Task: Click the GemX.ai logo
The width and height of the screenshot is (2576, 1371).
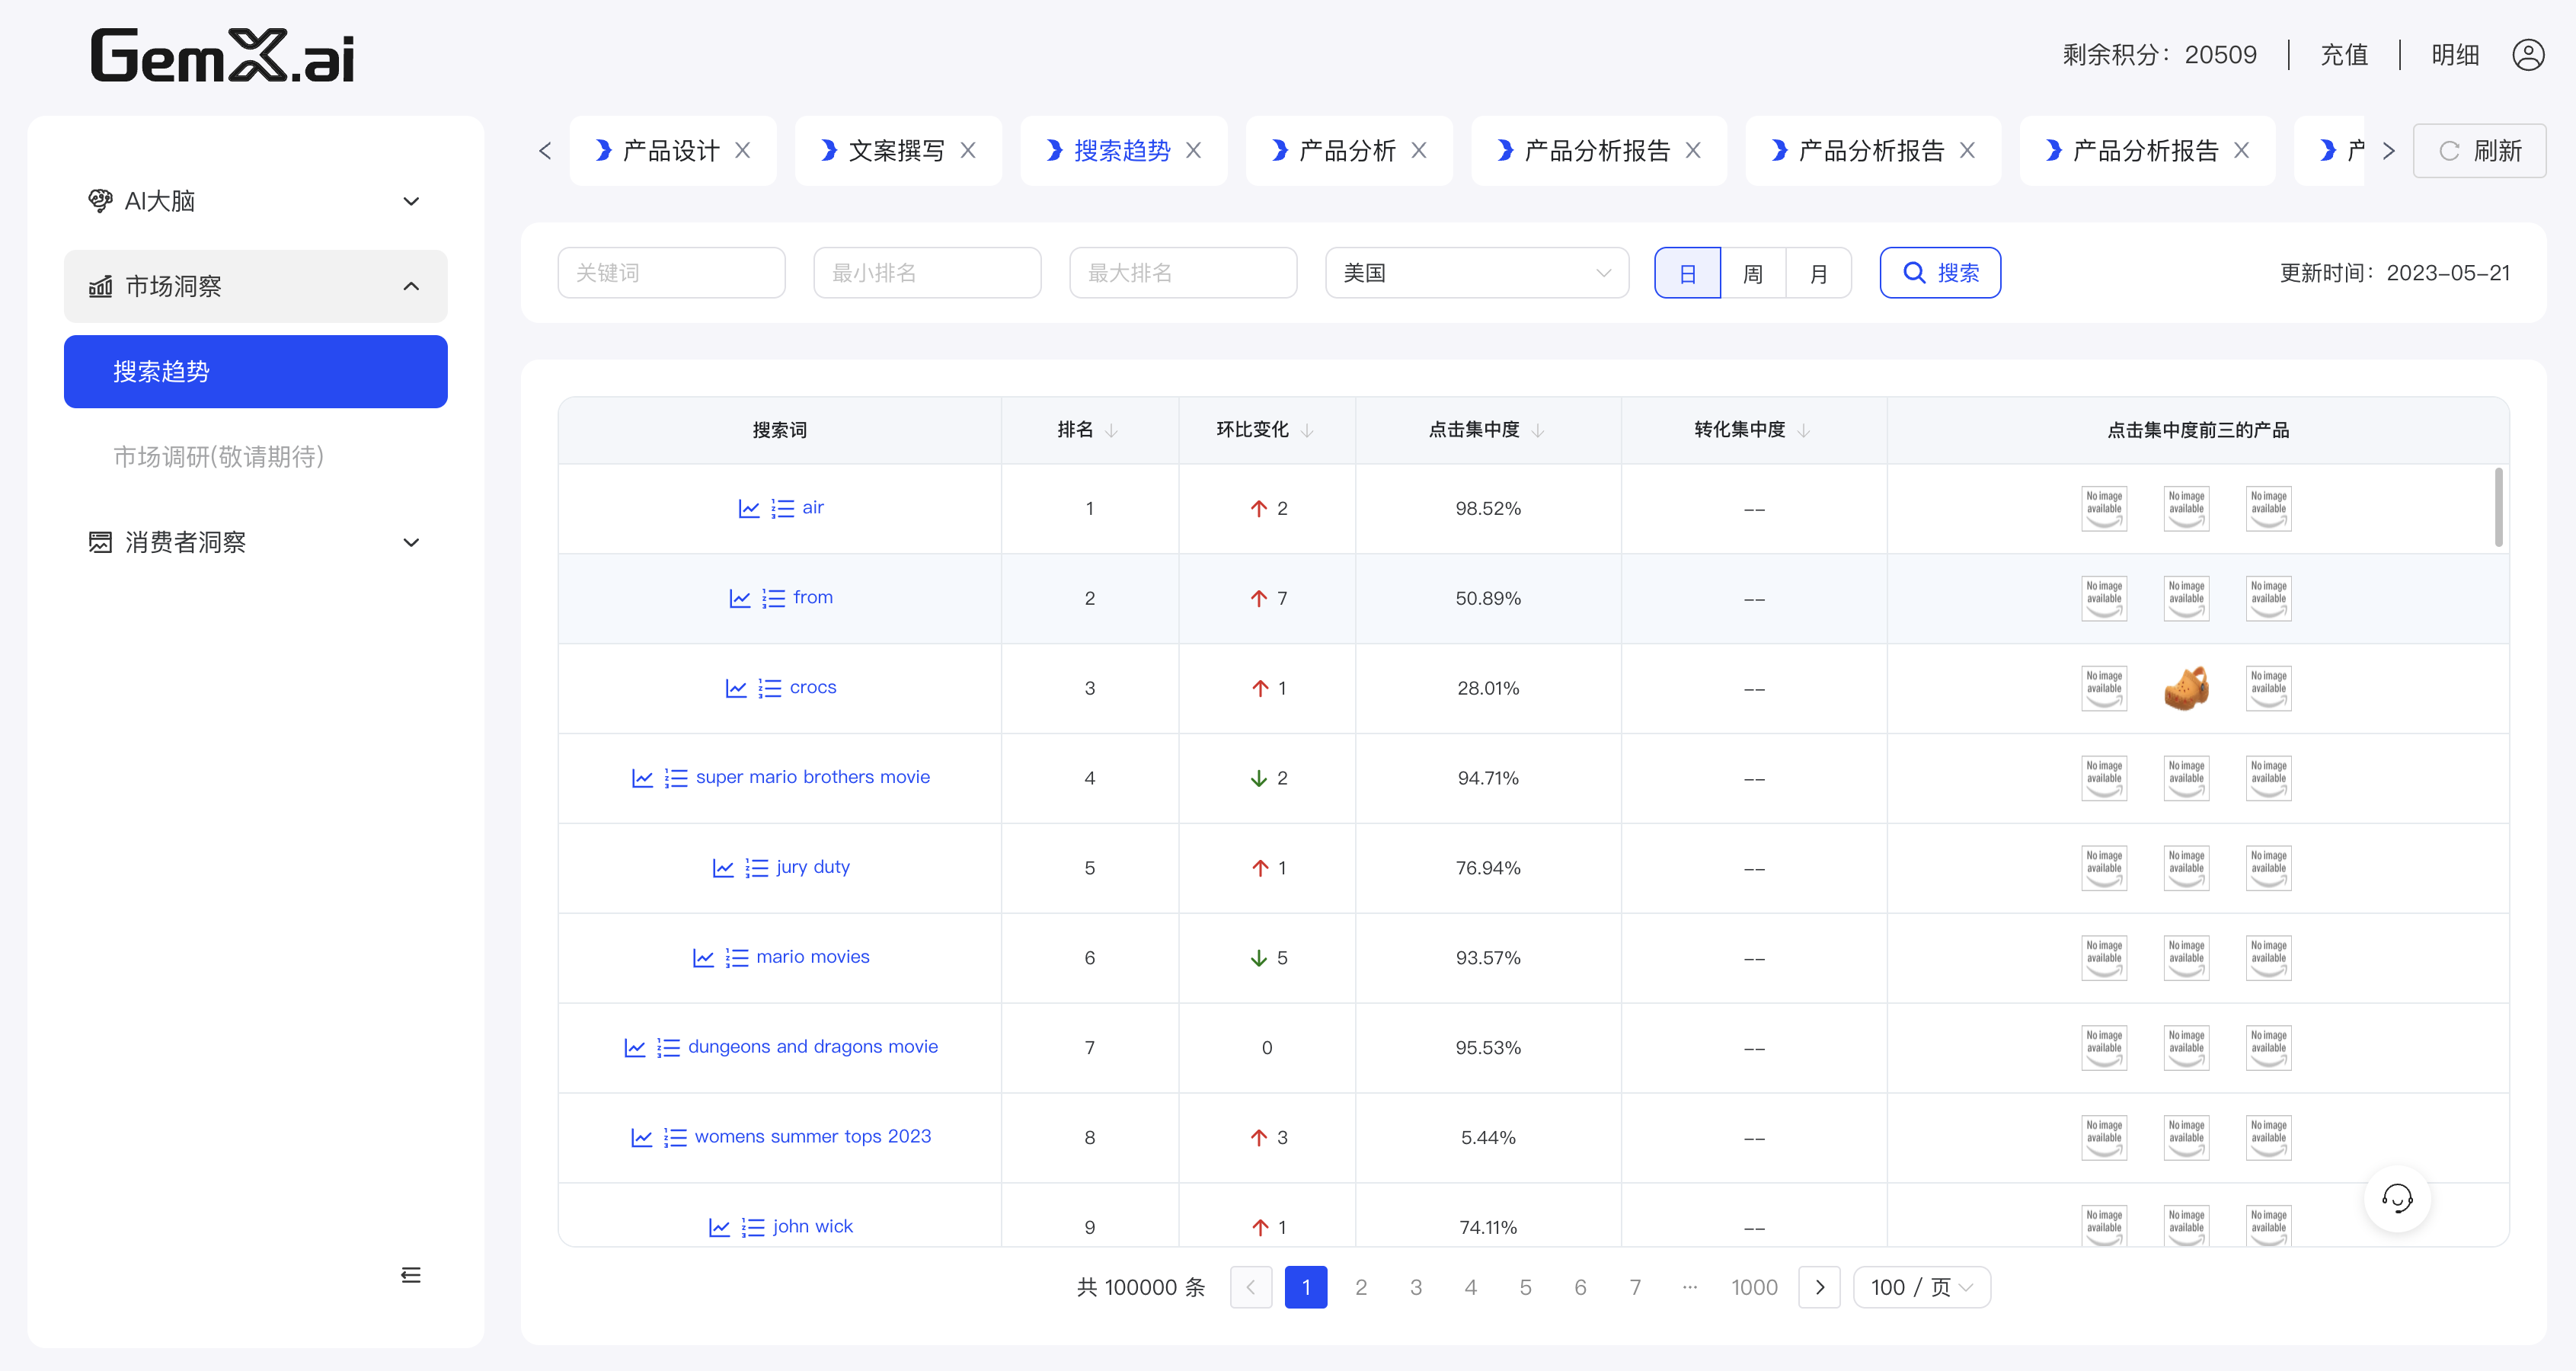Action: click(222, 55)
